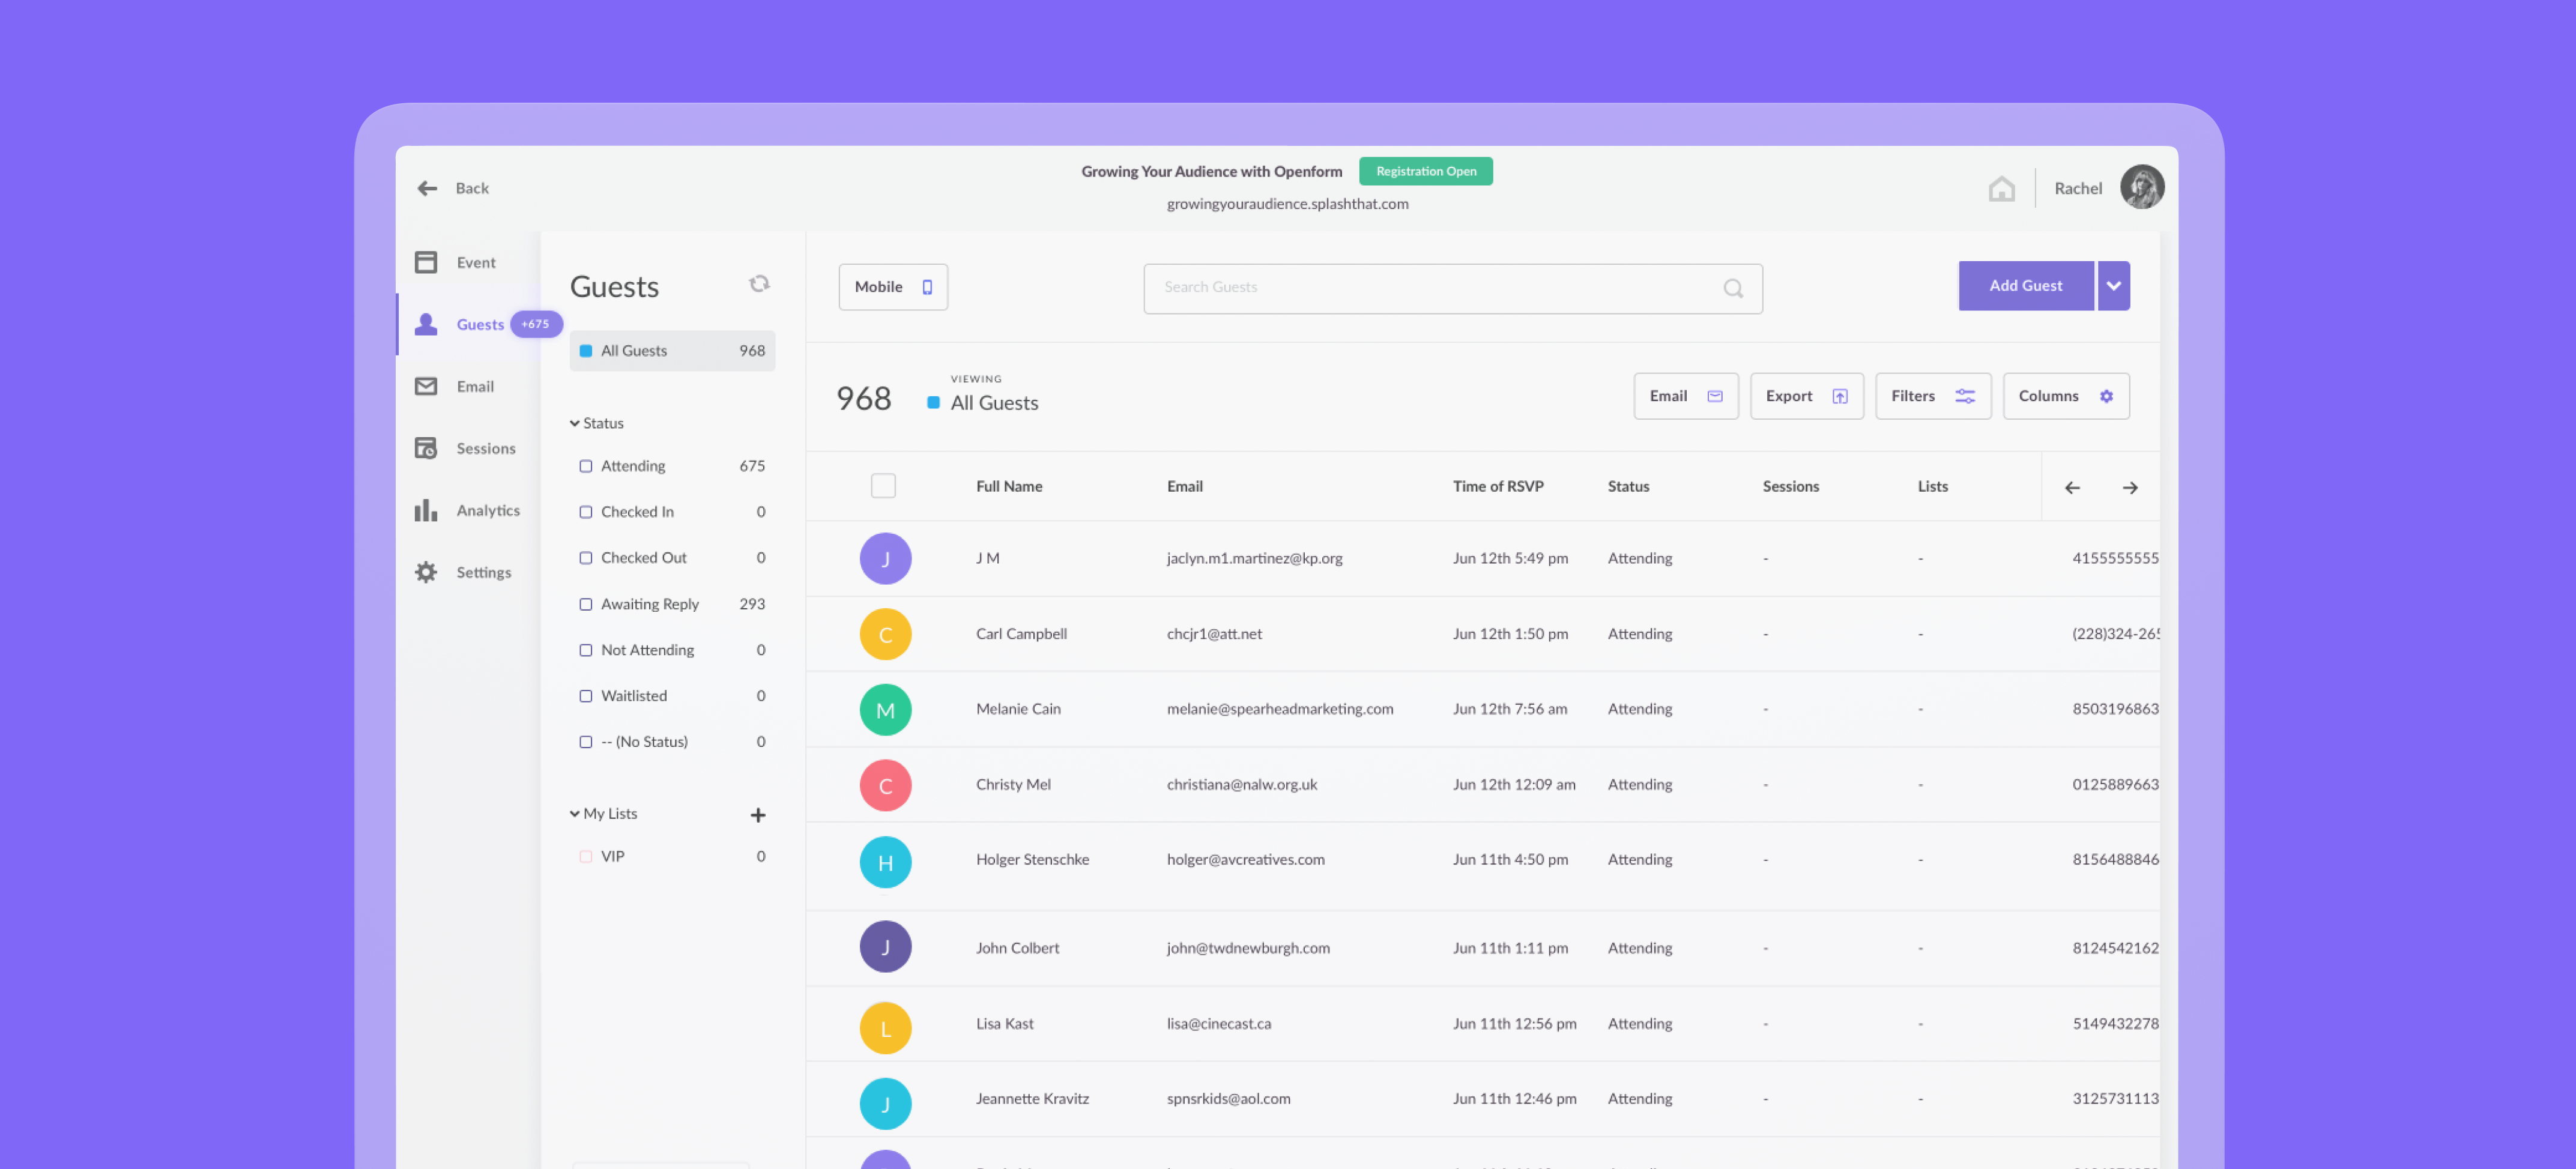
Task: Enable the Awaiting Reply filter checkbox
Action: pos(585,603)
